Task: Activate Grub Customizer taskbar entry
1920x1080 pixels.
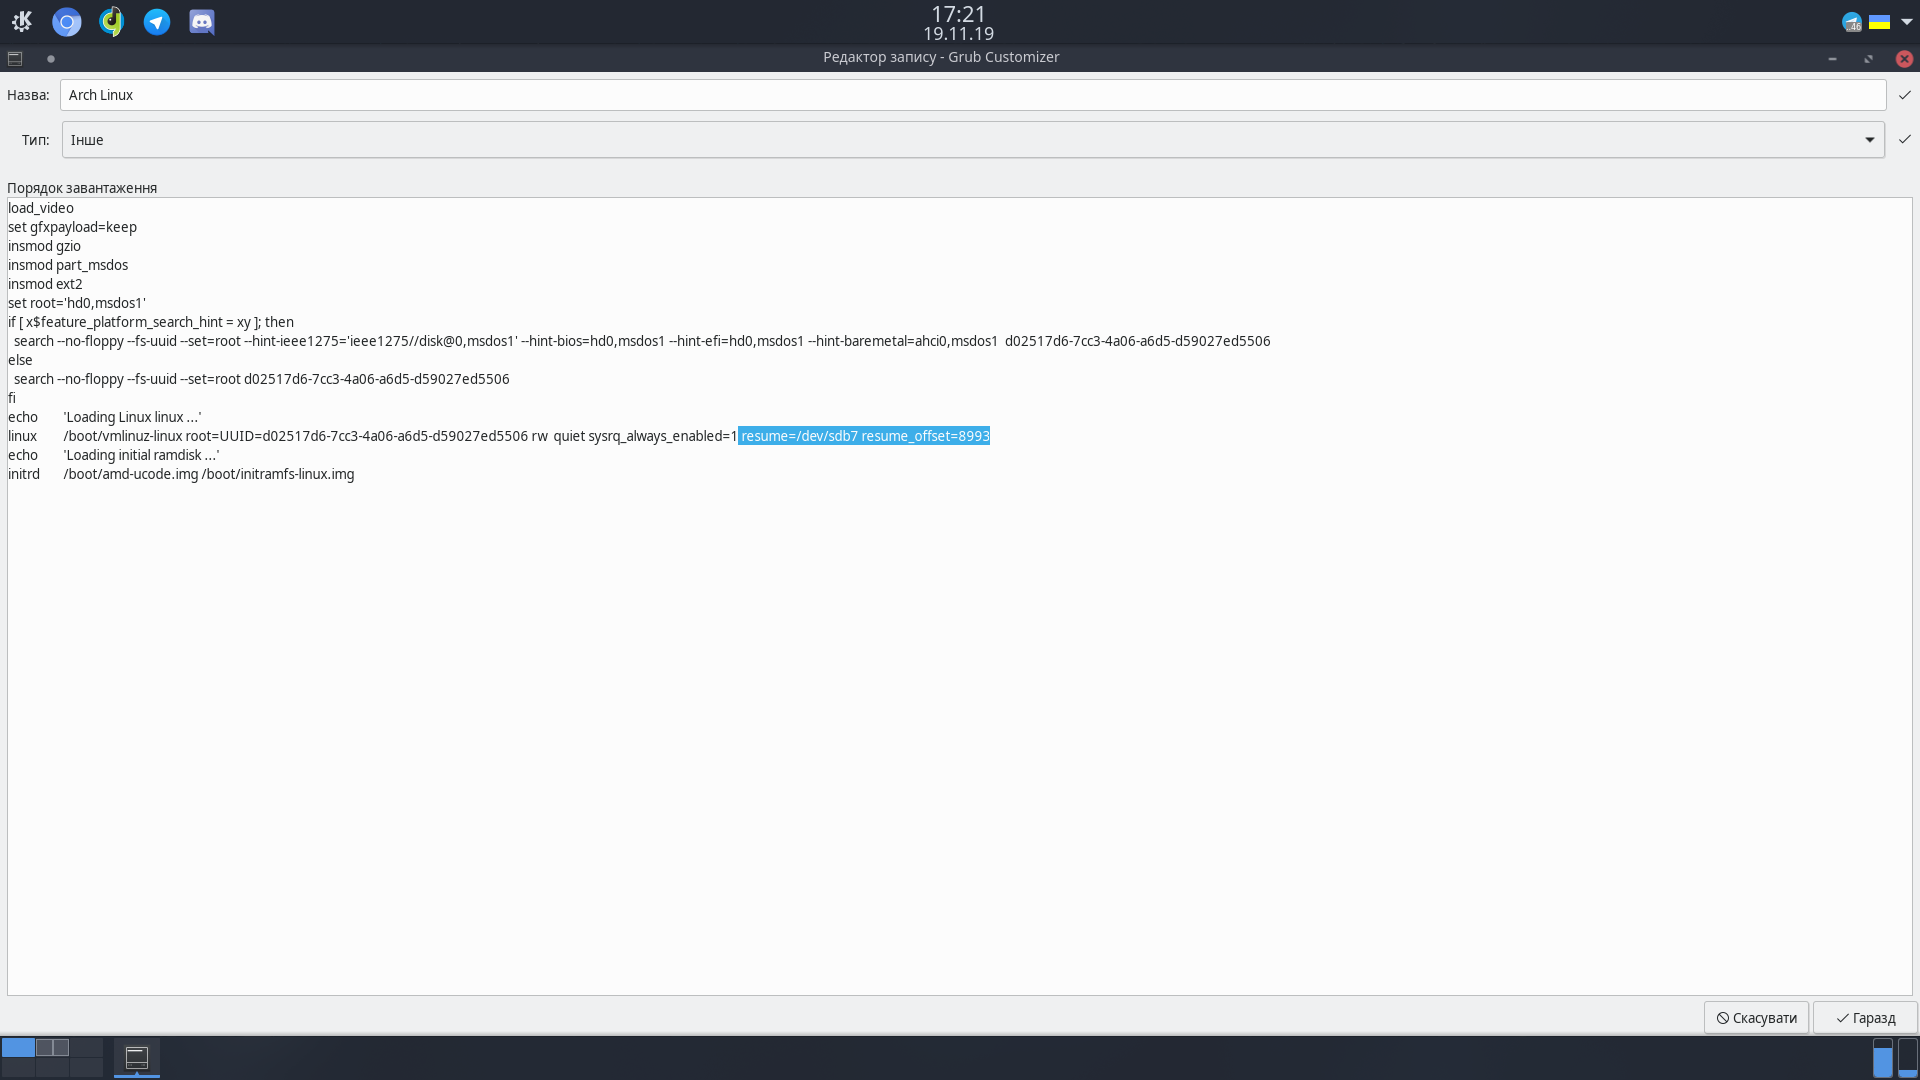Action: (137, 1057)
